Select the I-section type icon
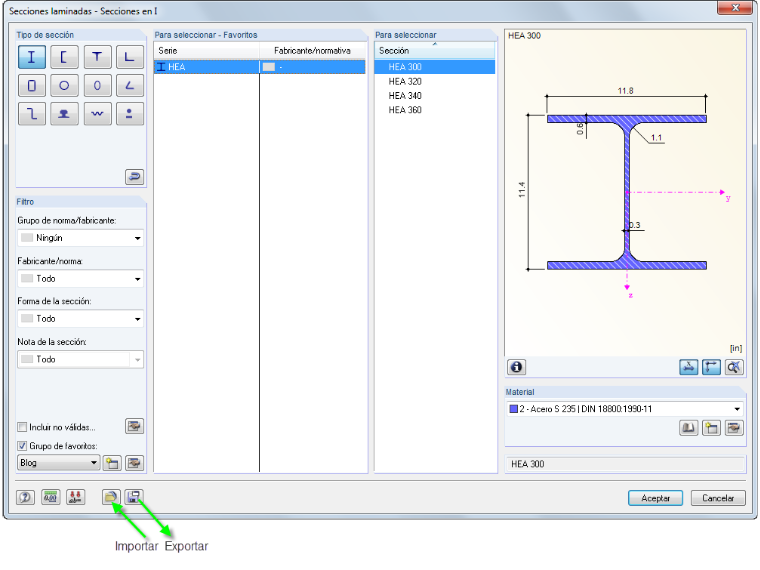Screen dimensions: 760x570 32,57
